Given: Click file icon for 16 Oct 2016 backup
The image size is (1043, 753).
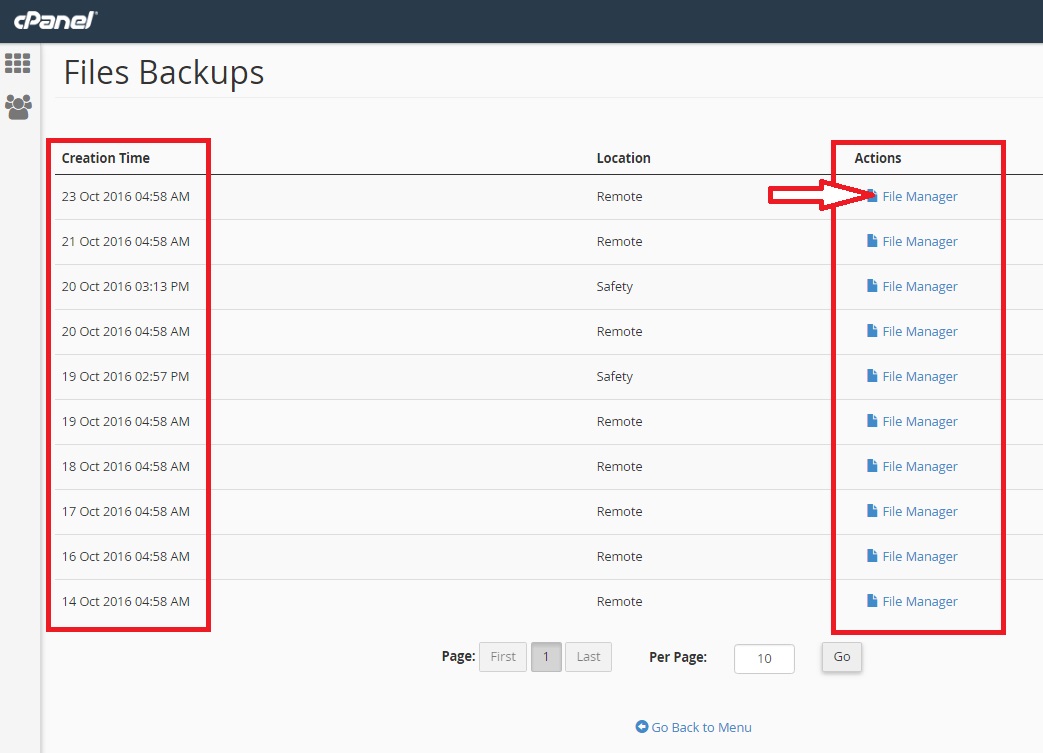Looking at the screenshot, I should coord(872,555).
